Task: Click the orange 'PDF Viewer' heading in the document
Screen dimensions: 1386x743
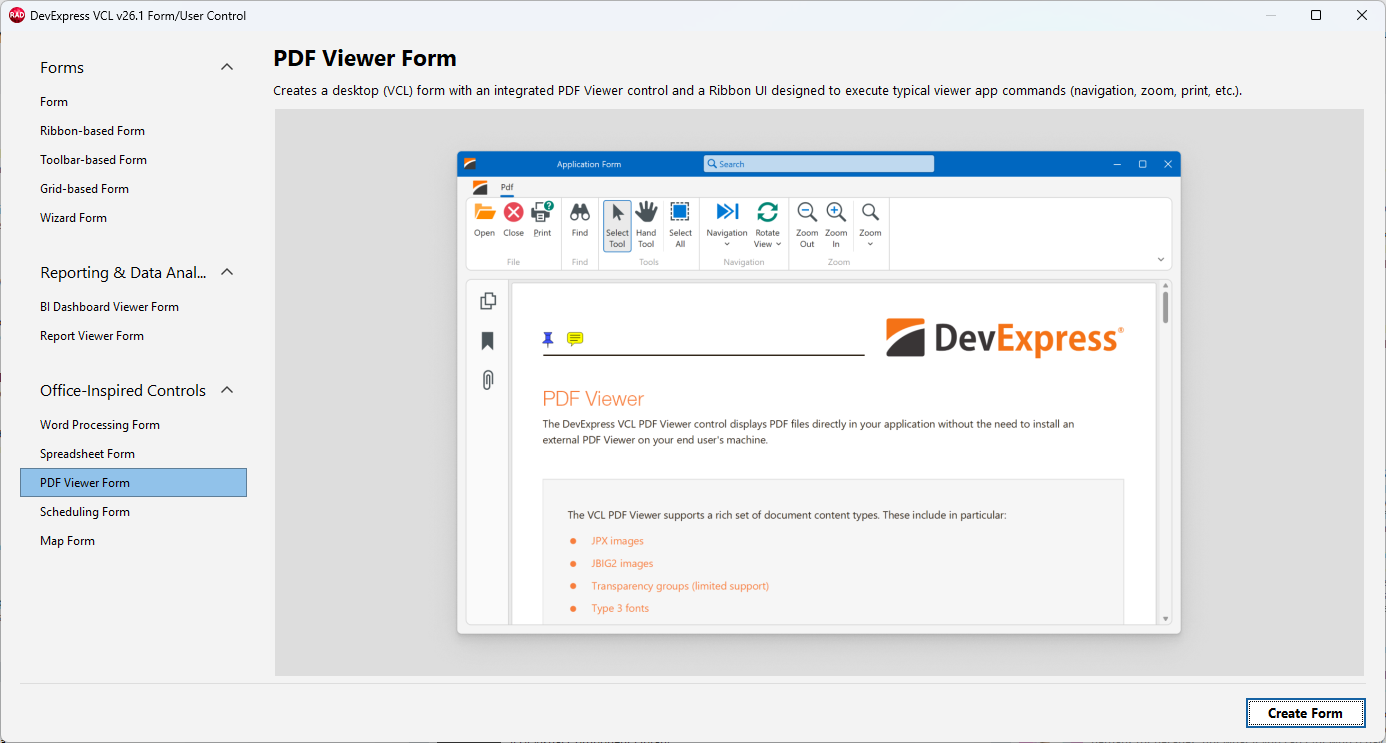Action: point(593,399)
